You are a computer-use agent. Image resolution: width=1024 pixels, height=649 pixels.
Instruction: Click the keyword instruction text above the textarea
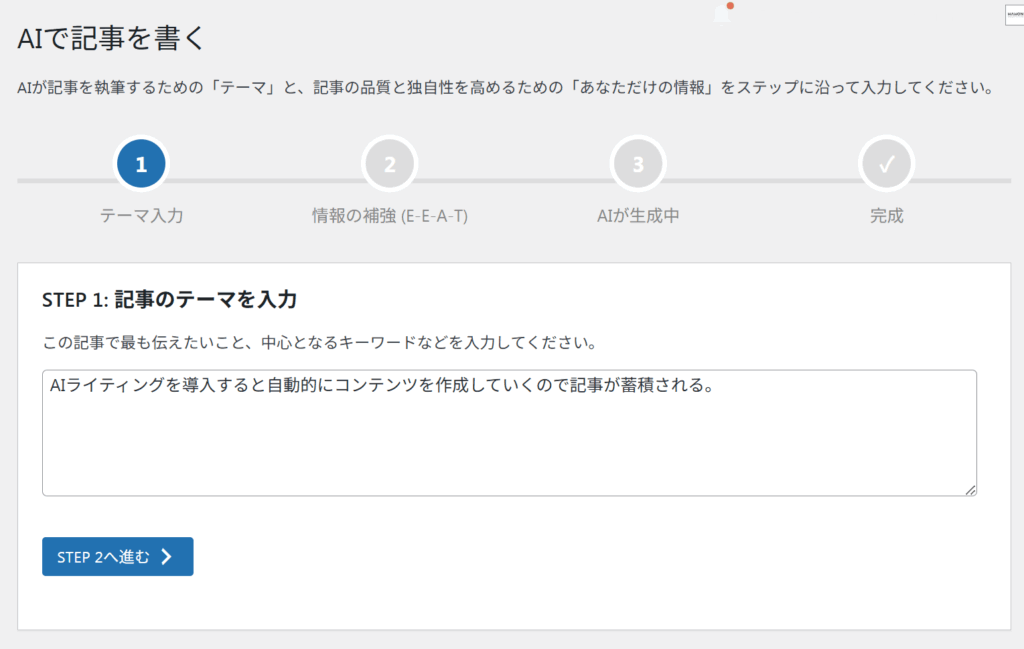(x=319, y=343)
